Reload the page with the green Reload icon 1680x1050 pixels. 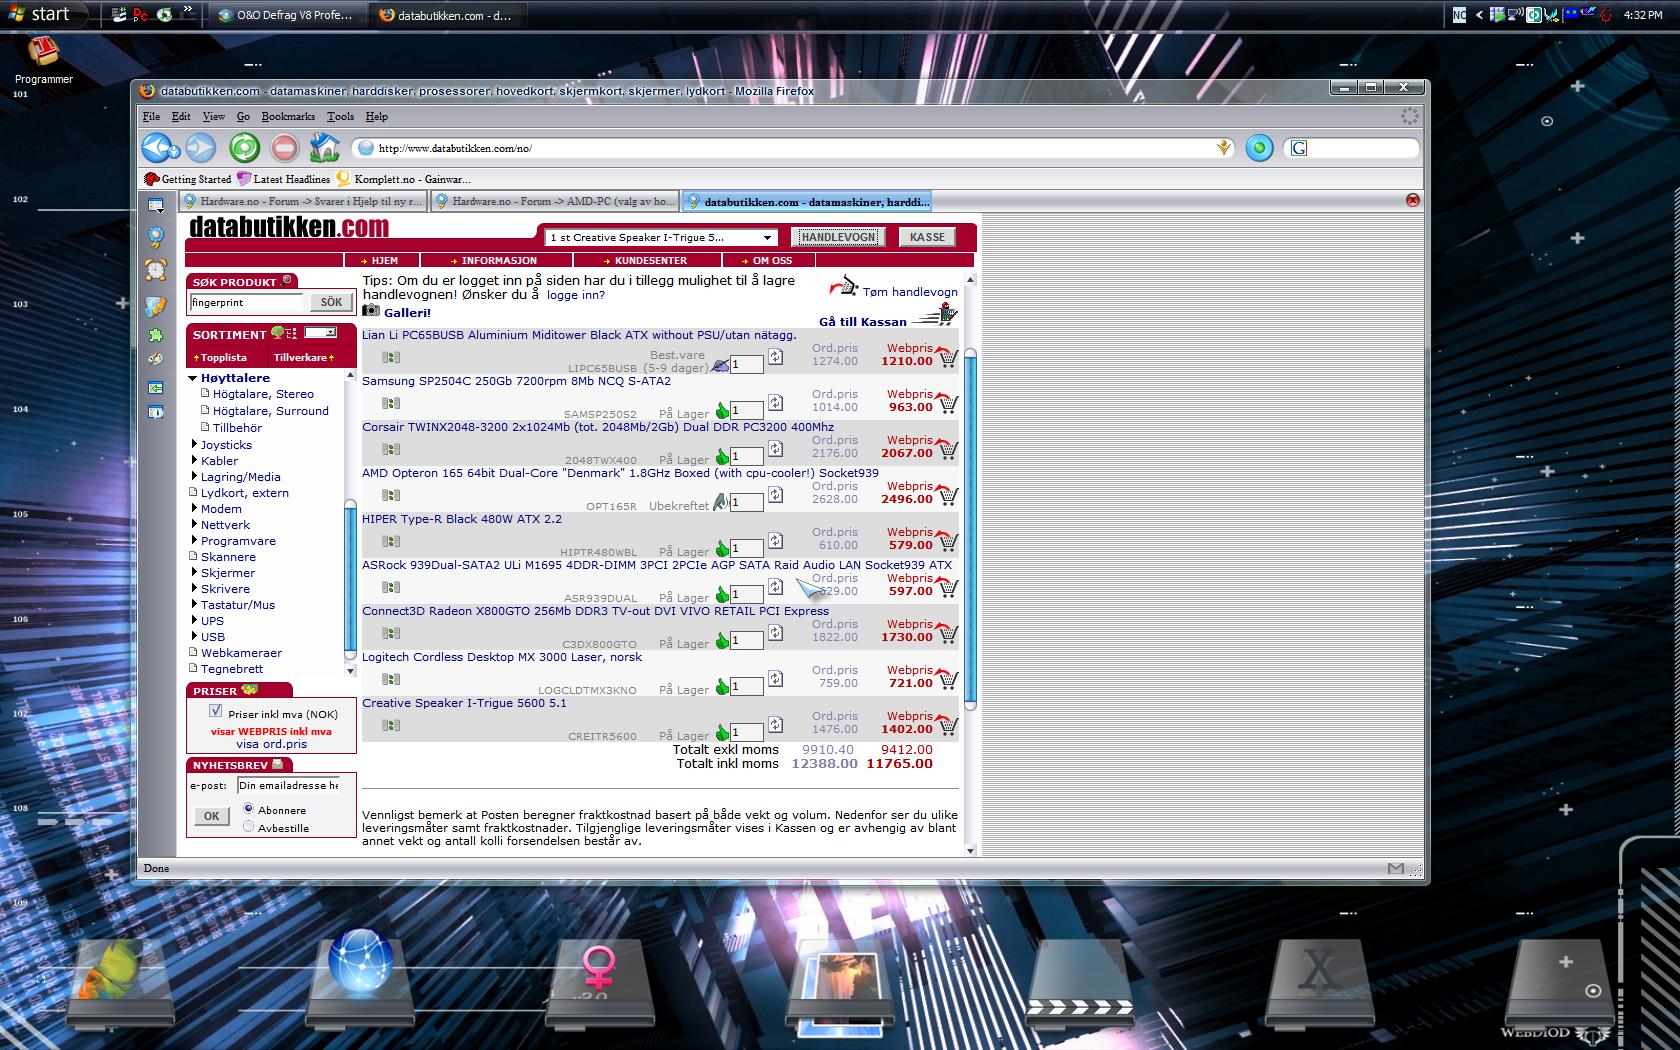click(244, 148)
